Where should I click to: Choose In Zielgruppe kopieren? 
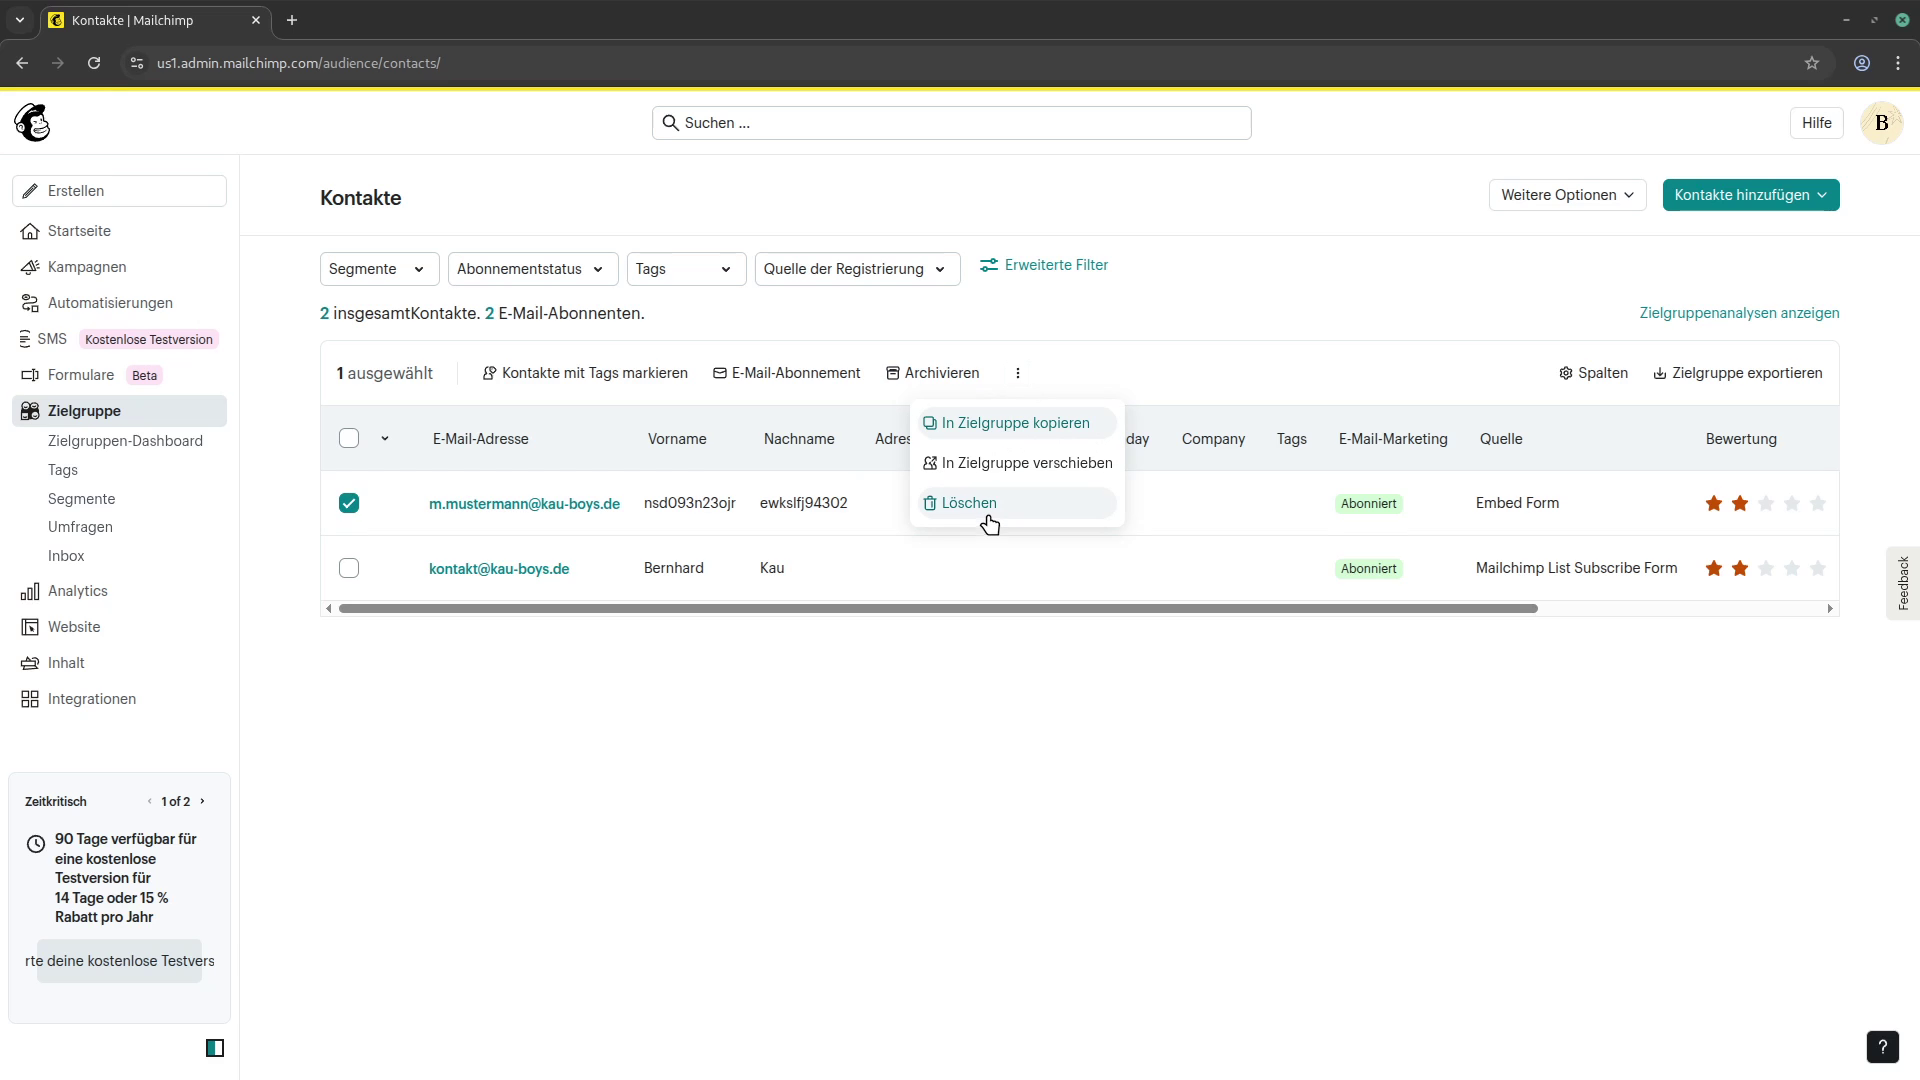(x=1017, y=423)
